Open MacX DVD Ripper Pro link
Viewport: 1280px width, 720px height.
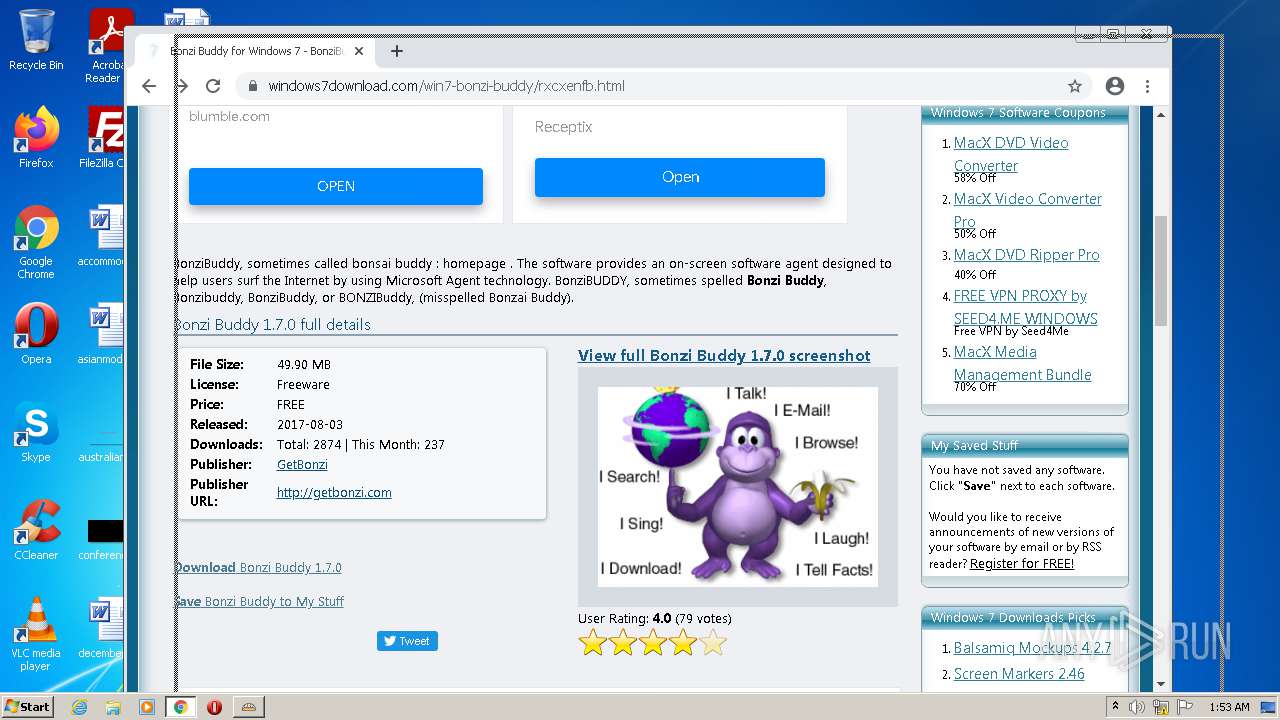[x=1026, y=255]
